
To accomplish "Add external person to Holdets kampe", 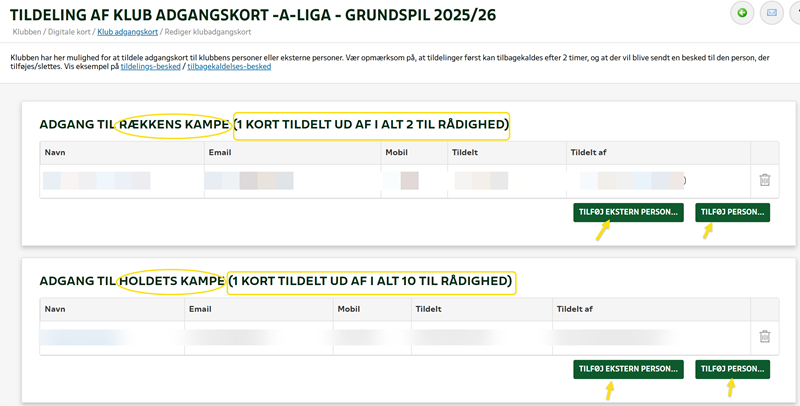I will 628,369.
